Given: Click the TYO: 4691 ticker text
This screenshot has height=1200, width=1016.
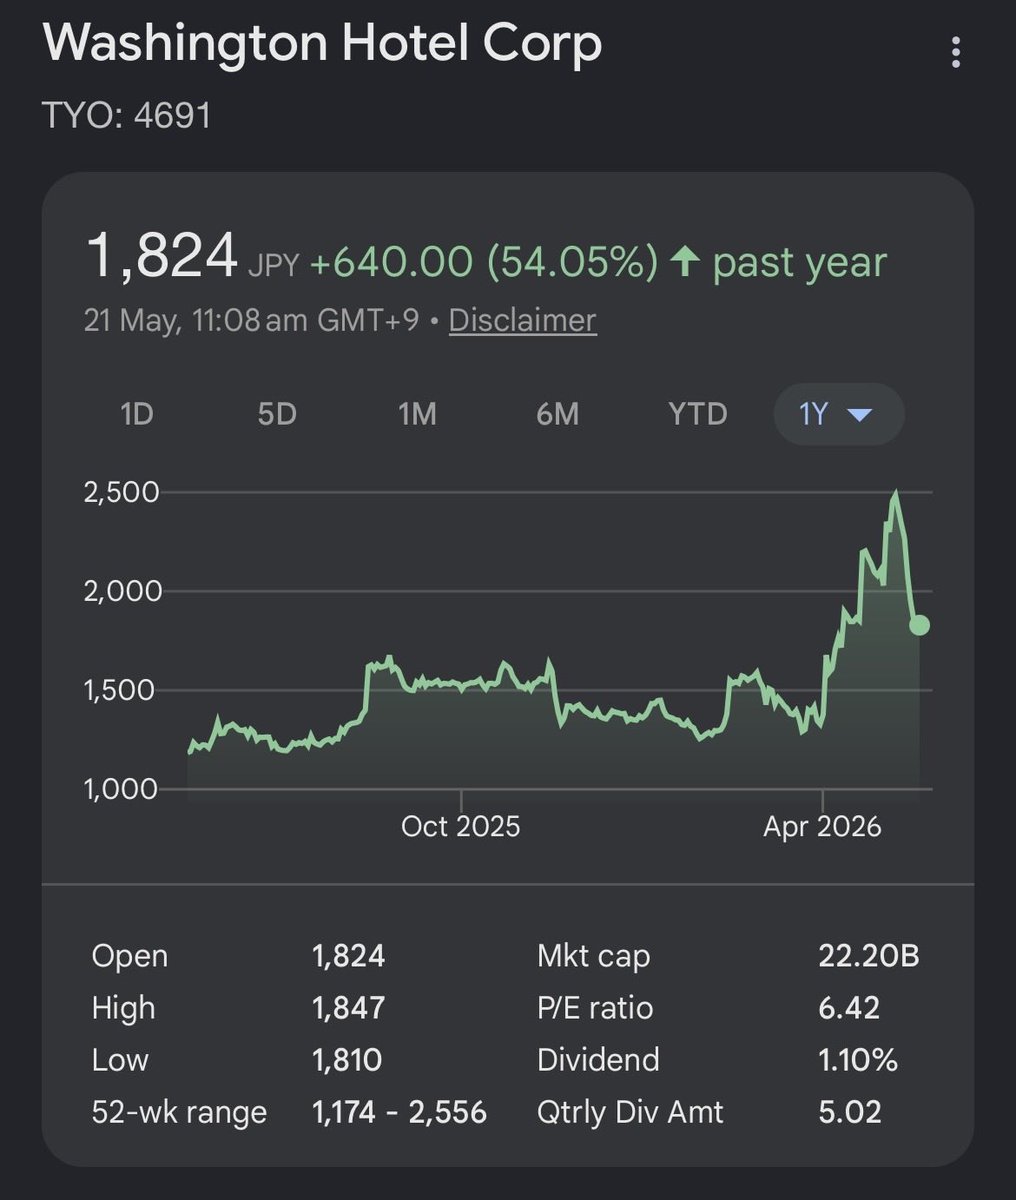Looking at the screenshot, I should (x=127, y=115).
